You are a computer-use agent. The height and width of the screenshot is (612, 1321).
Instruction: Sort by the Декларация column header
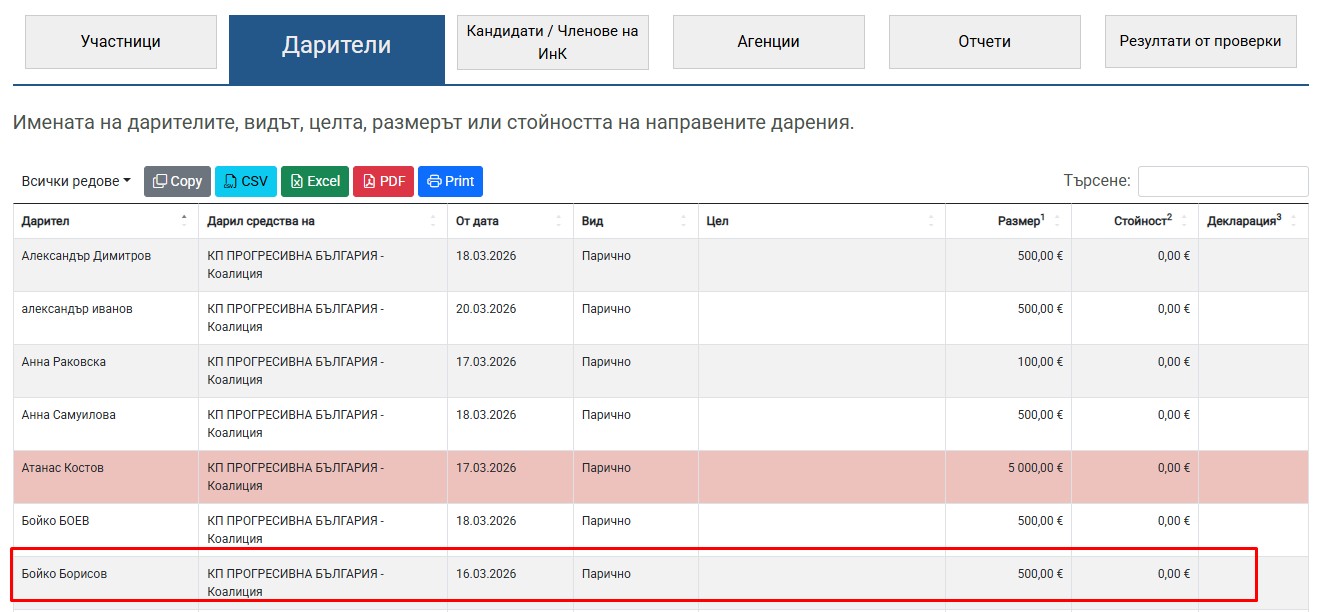tap(1252, 221)
